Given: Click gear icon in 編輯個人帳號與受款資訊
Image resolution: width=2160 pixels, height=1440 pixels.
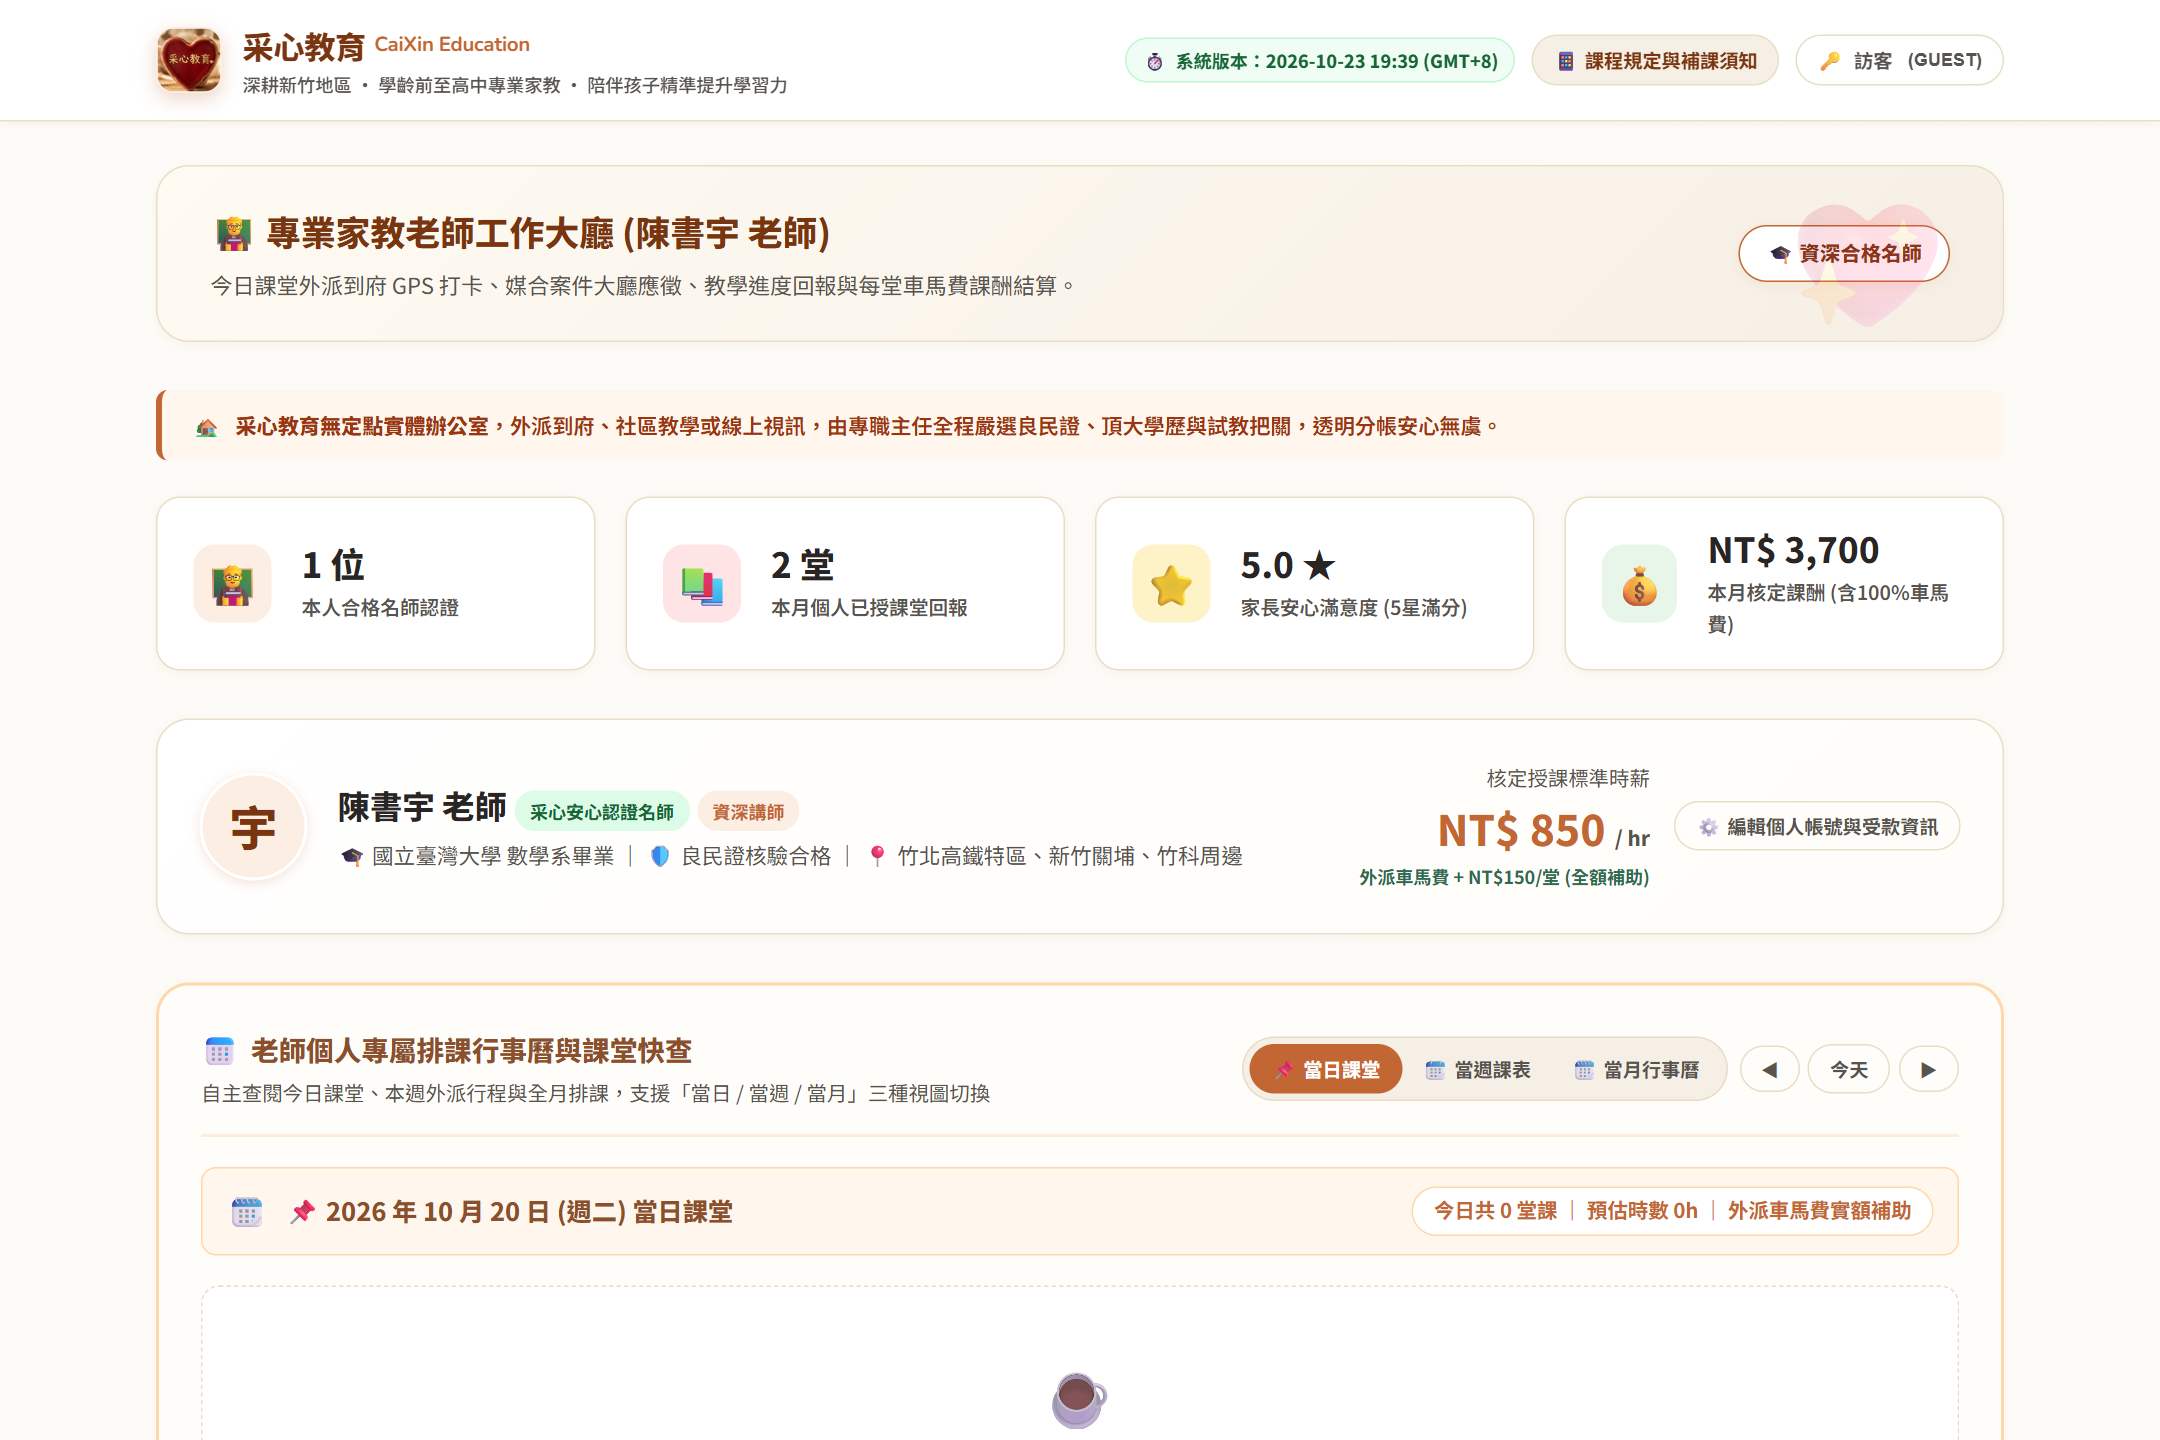Looking at the screenshot, I should point(1708,827).
